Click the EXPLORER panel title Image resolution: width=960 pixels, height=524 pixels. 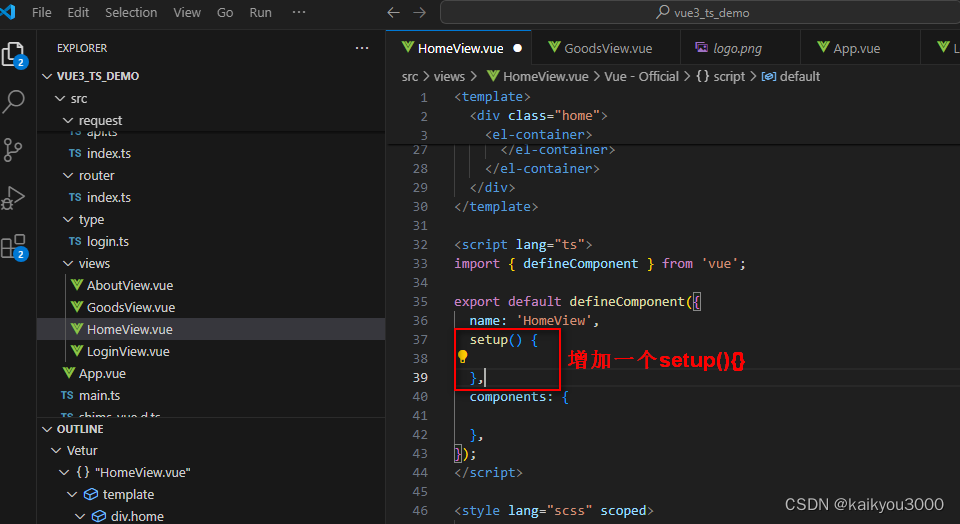[x=82, y=48]
